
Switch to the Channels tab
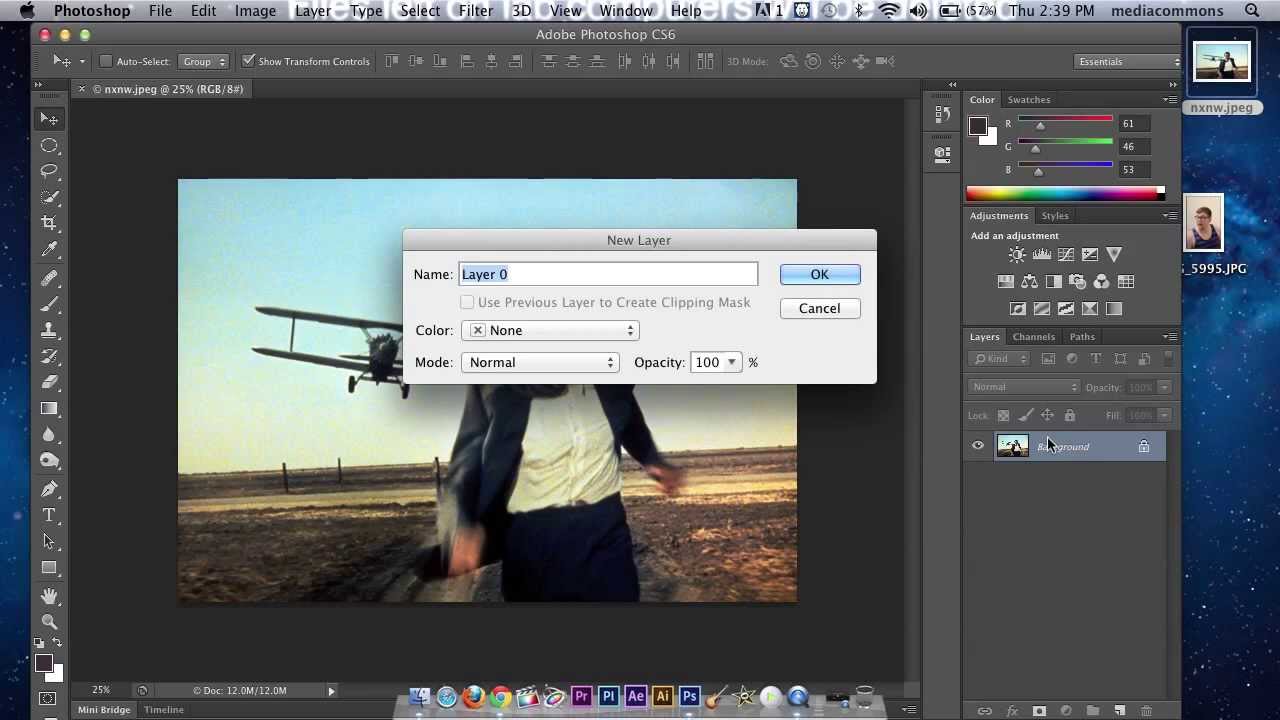(1033, 337)
